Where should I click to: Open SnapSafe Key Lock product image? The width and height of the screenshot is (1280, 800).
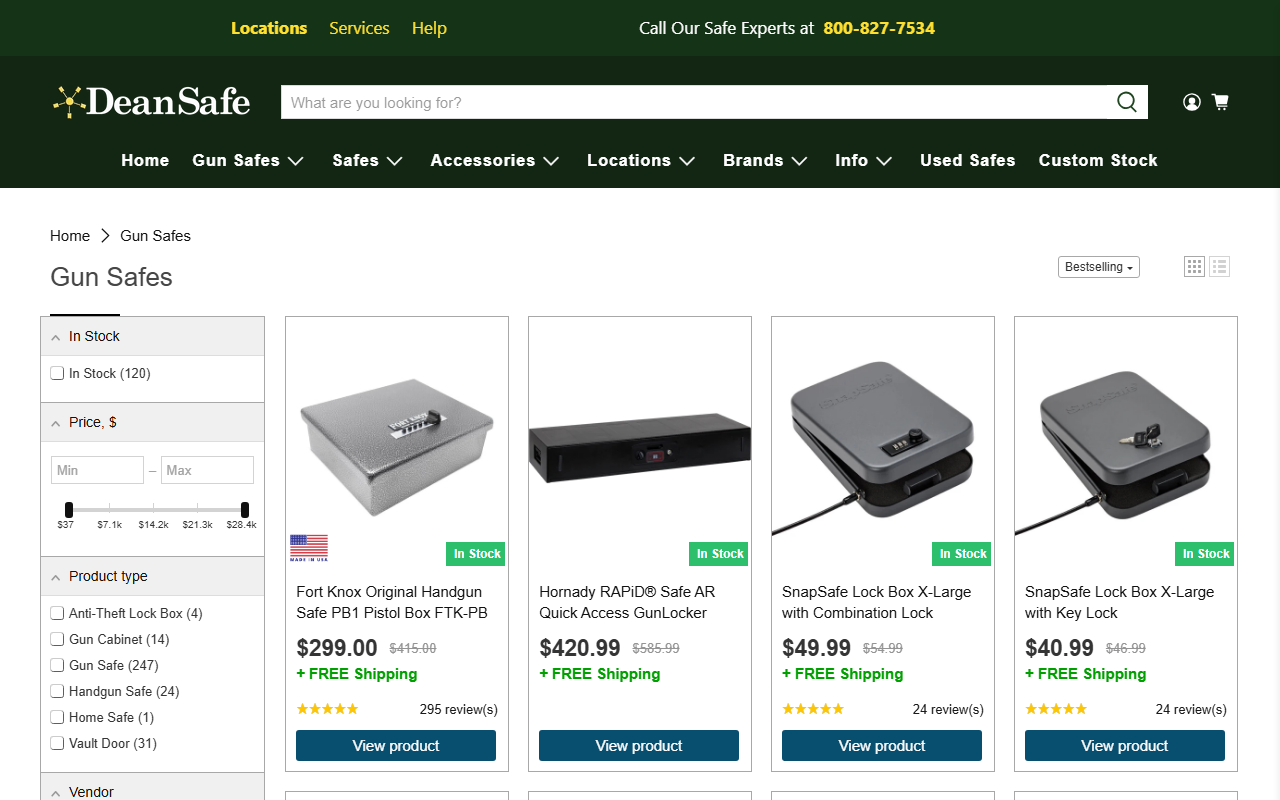click(x=1126, y=448)
